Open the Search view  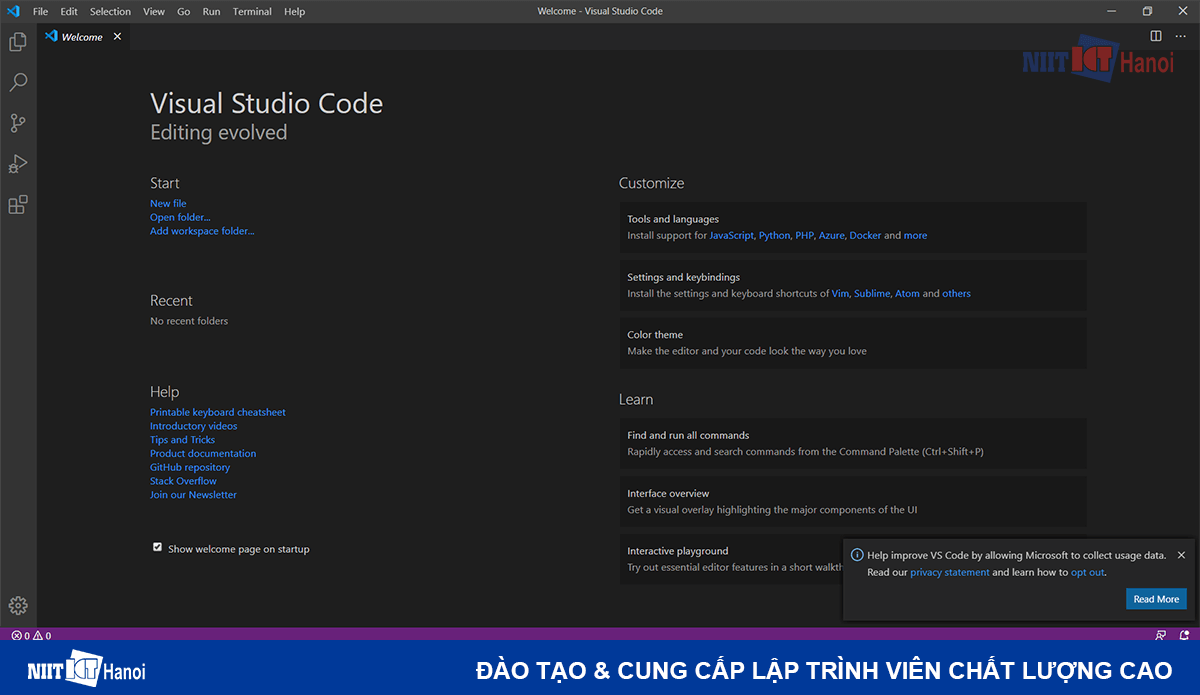18,82
